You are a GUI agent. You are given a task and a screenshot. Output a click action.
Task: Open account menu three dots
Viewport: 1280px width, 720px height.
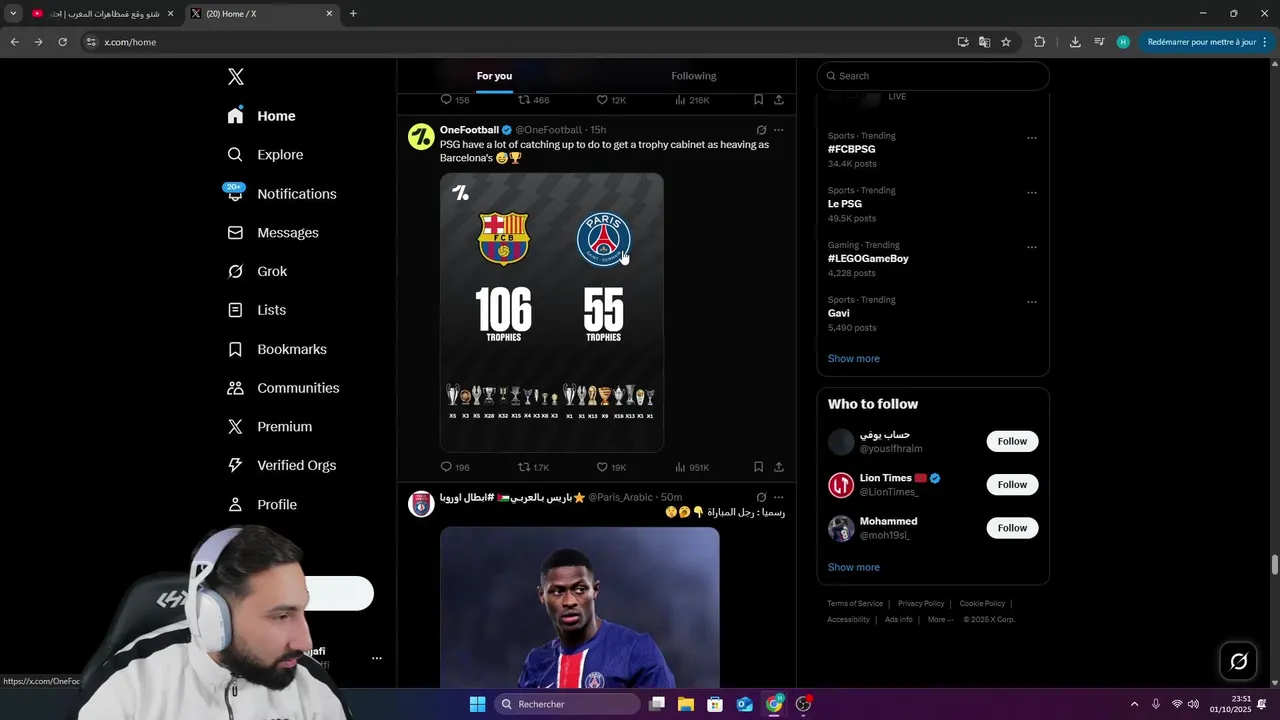[x=377, y=658]
